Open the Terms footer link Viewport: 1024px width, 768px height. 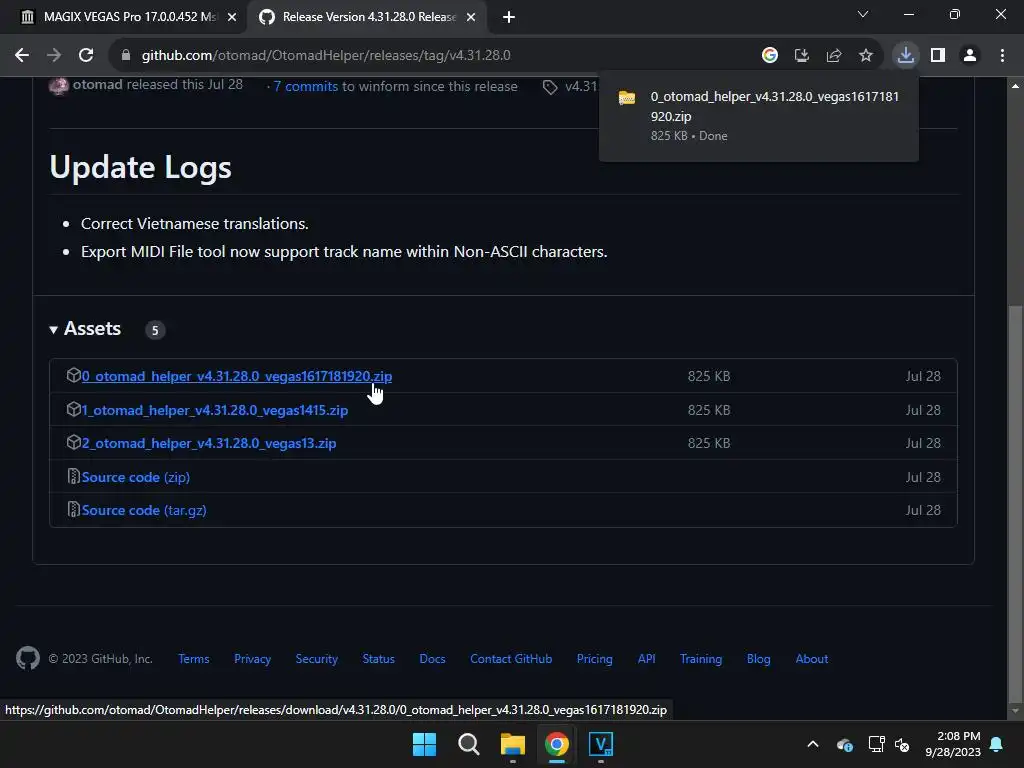point(194,659)
